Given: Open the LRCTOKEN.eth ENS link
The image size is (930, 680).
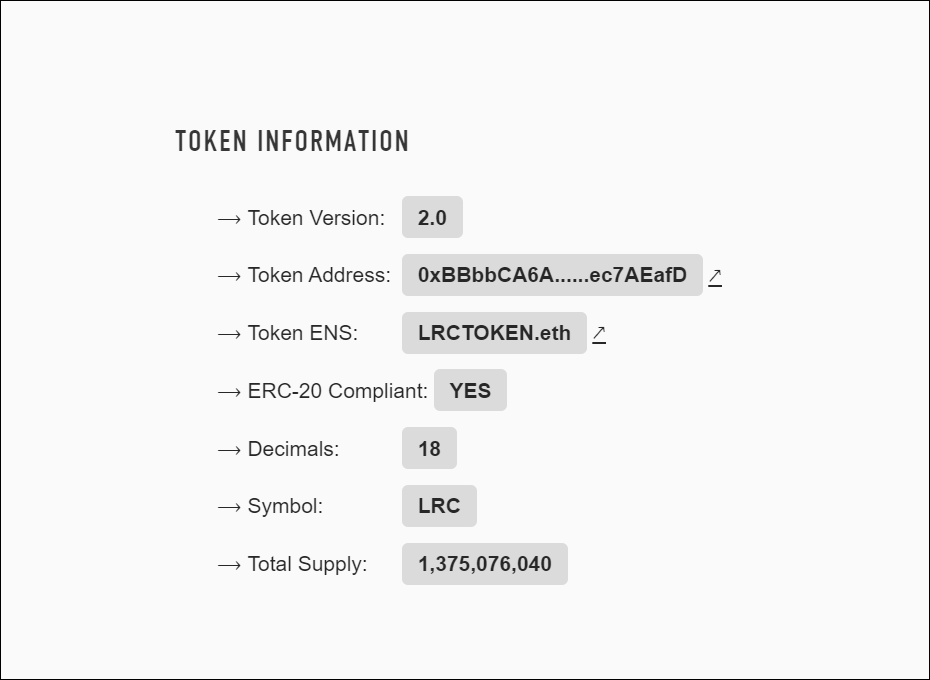Looking at the screenshot, I should pos(494,333).
